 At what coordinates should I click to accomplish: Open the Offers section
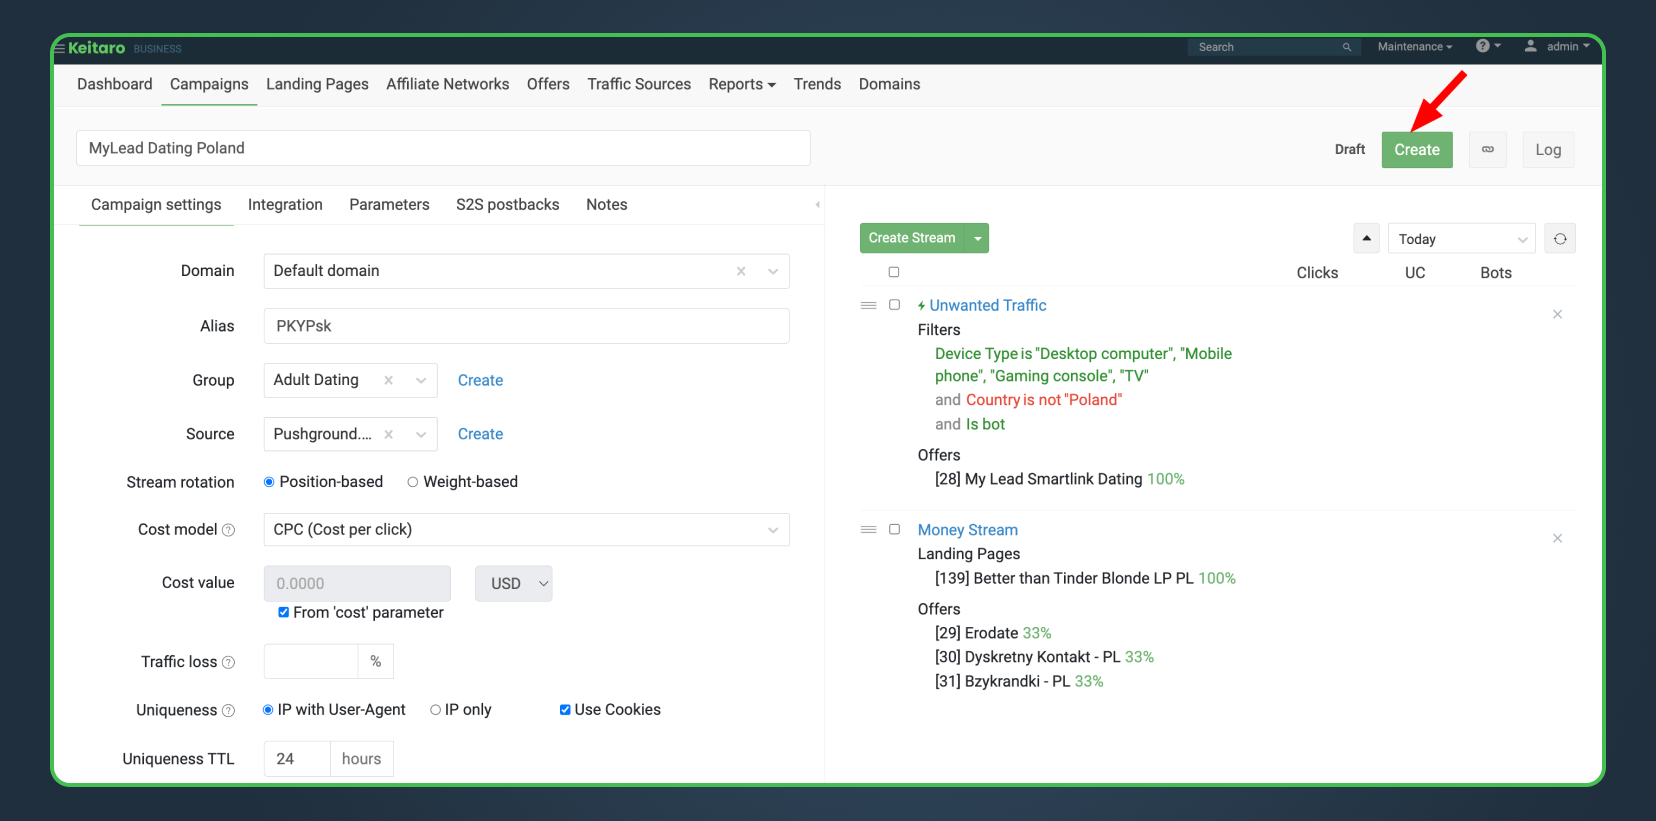(548, 85)
